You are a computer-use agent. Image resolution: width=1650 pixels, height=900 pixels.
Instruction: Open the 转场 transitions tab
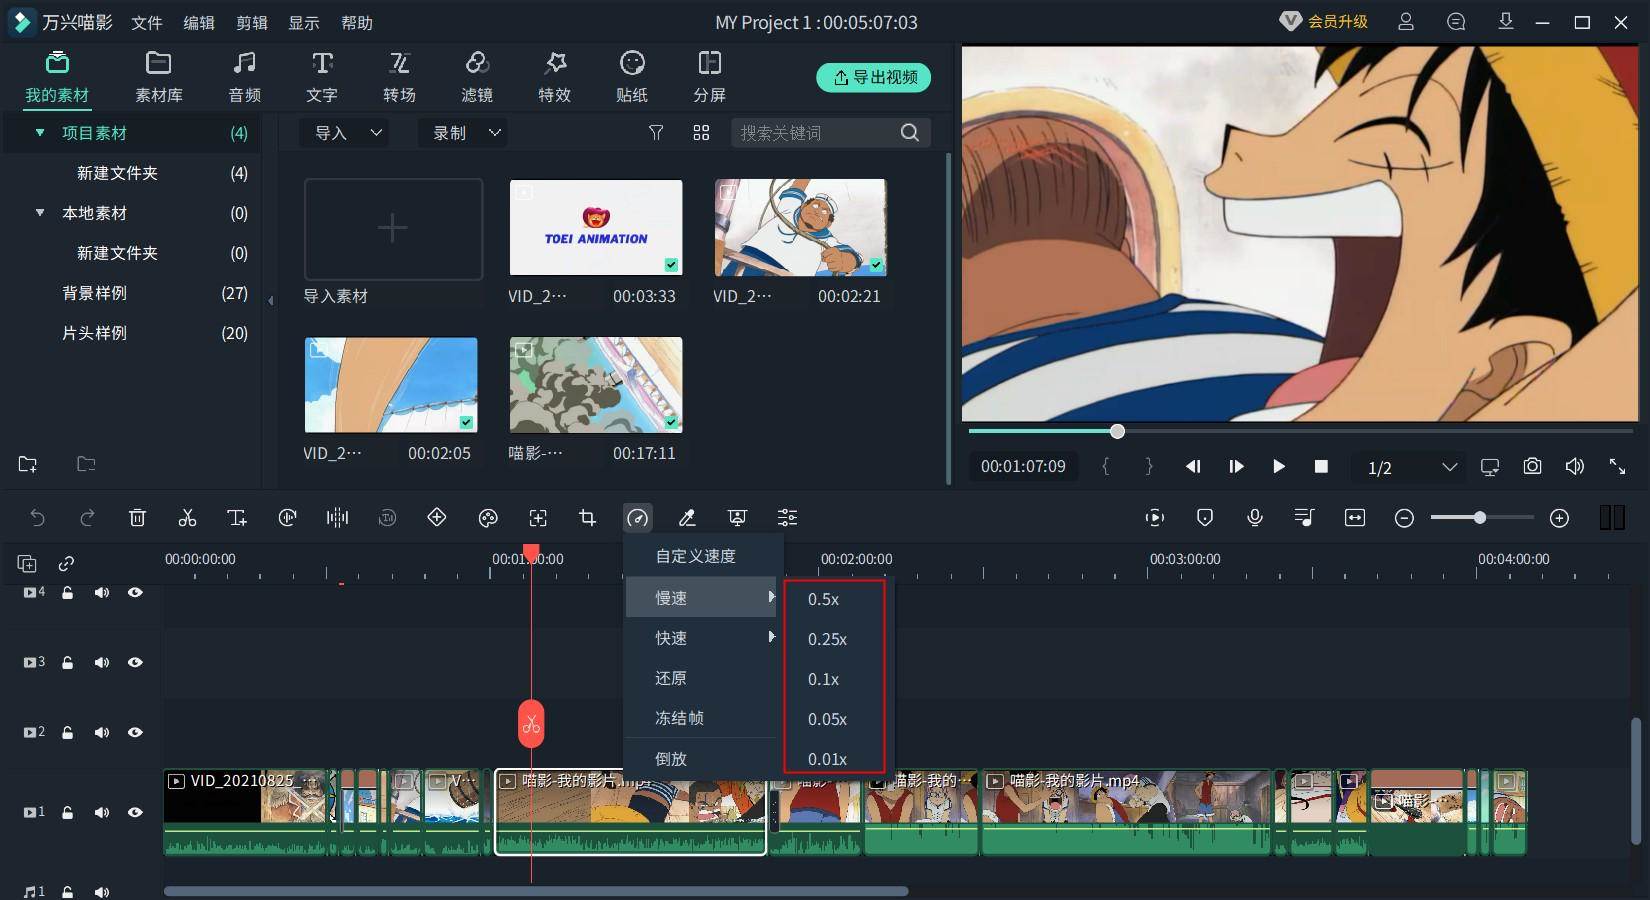pyautogui.click(x=399, y=77)
